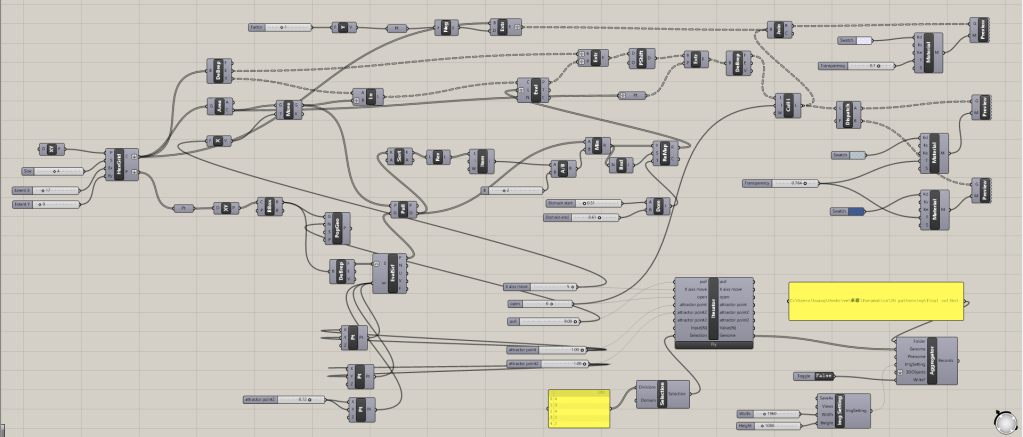The height and width of the screenshot is (437, 1023).
Task: Click the Join component near top right
Action: point(777,28)
